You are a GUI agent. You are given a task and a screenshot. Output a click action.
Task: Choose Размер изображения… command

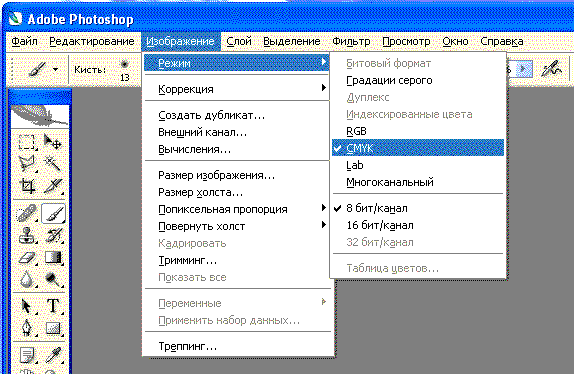236,175
